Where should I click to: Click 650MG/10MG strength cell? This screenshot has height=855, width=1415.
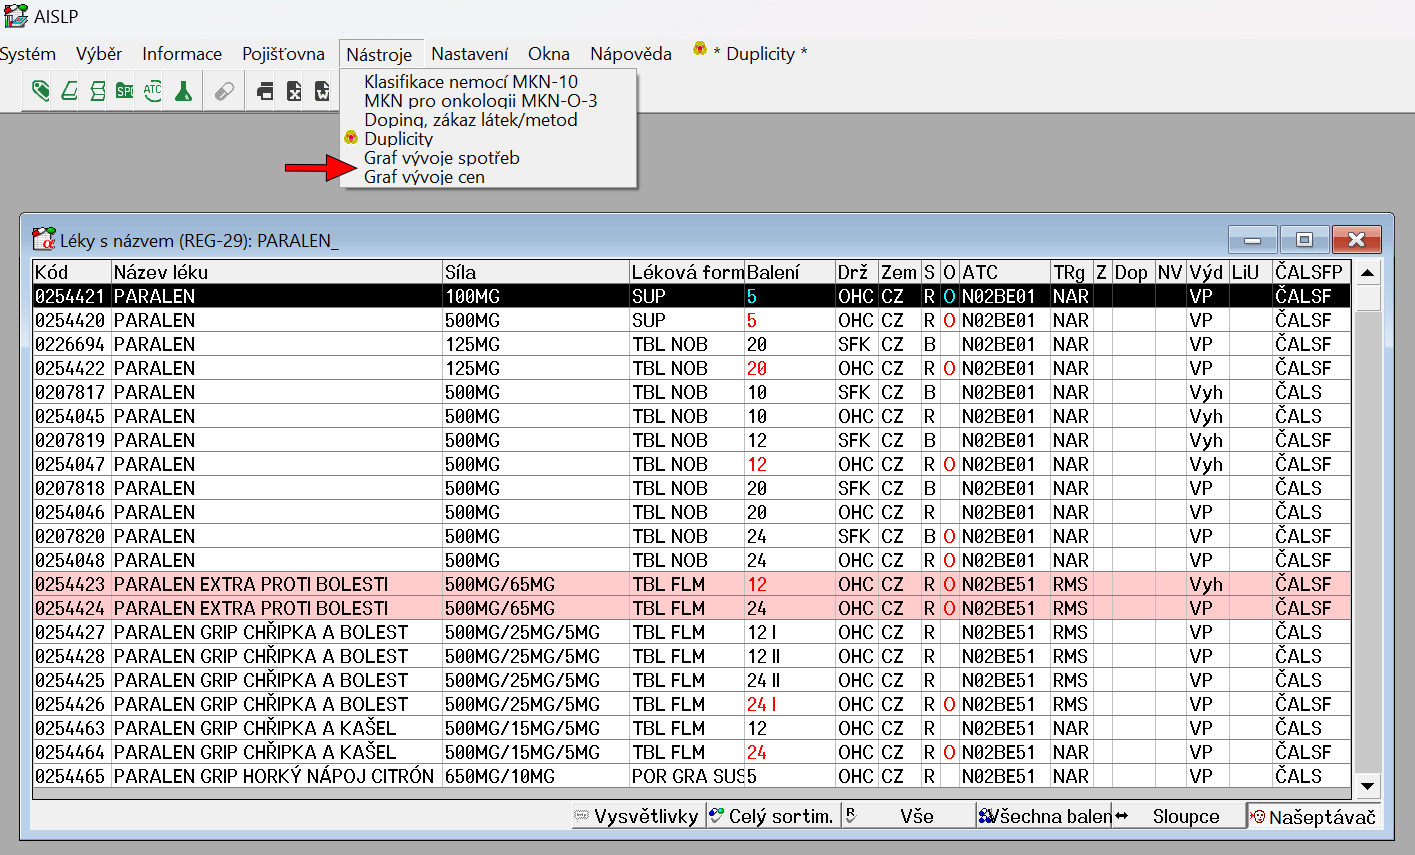point(536,776)
